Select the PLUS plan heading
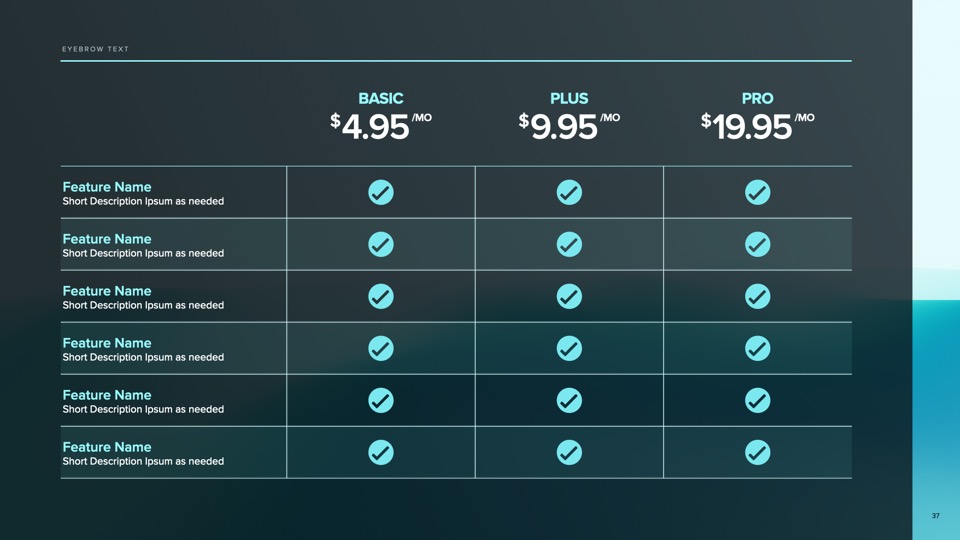960x540 pixels. point(569,99)
